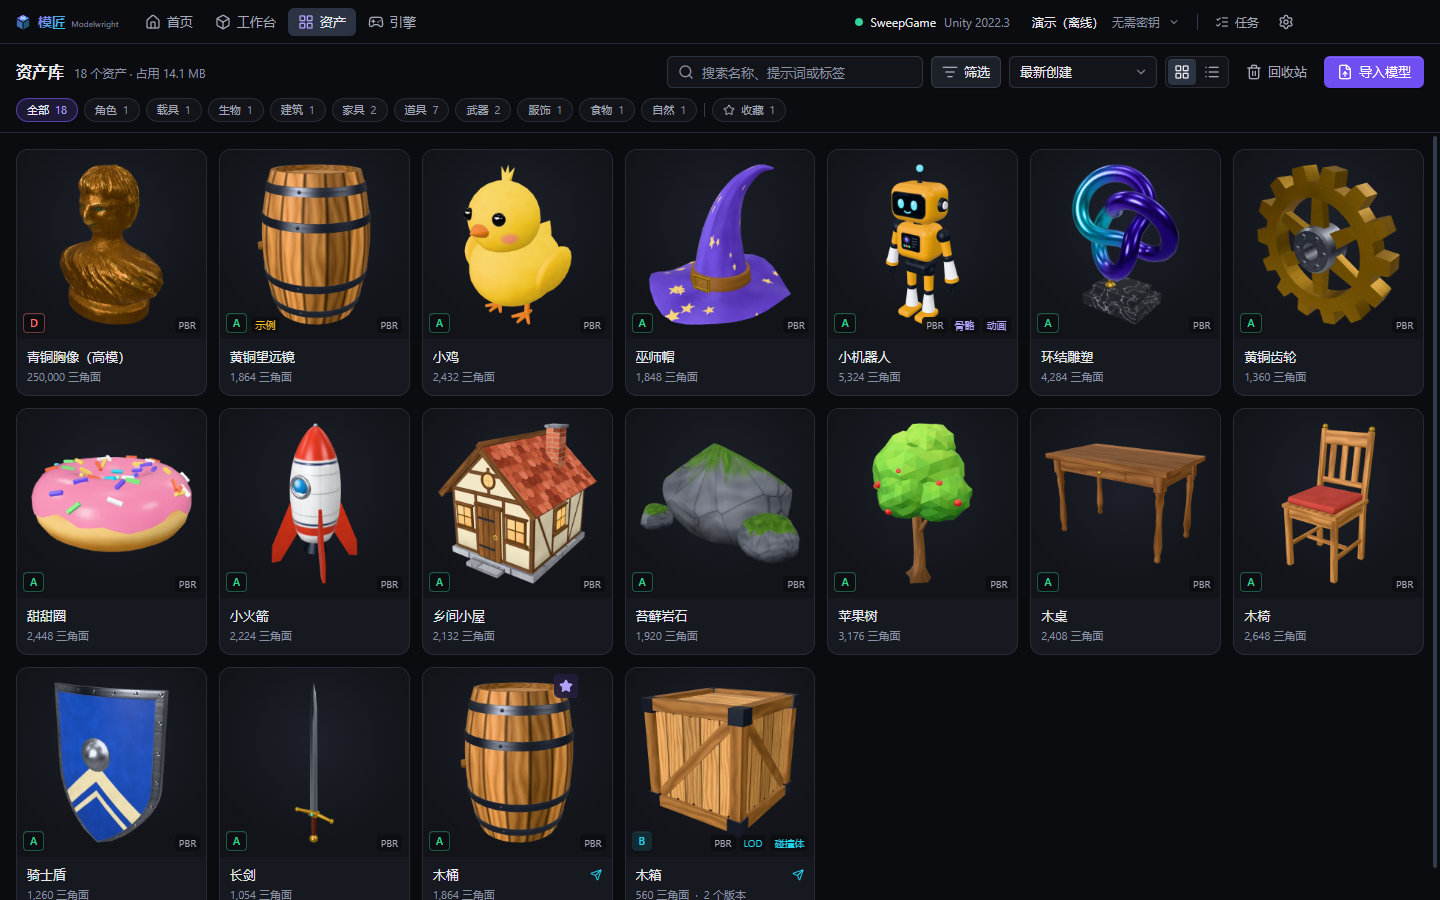This screenshot has width=1440, height=900.
Task: Click the 环结雕塑 asset name
Action: [x=1067, y=357]
